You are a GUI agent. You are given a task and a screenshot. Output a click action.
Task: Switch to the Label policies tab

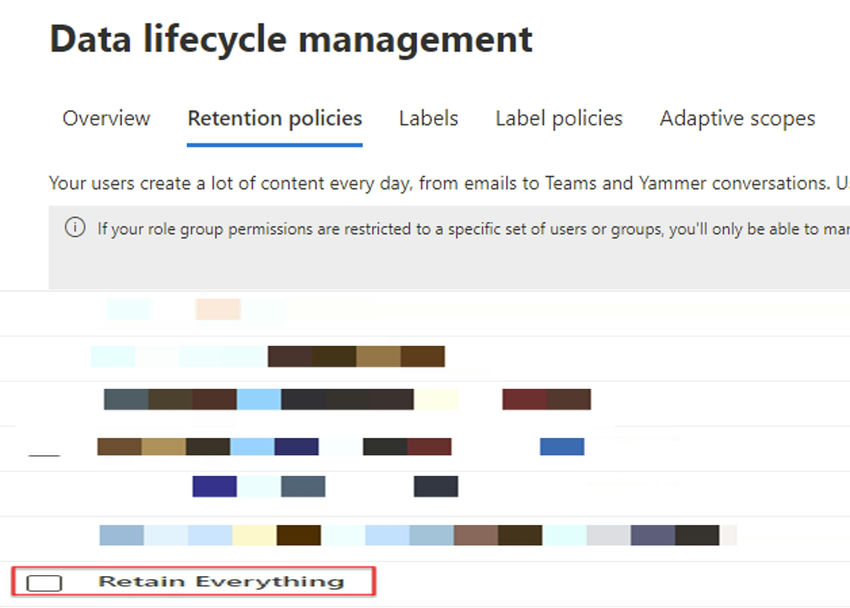point(558,118)
